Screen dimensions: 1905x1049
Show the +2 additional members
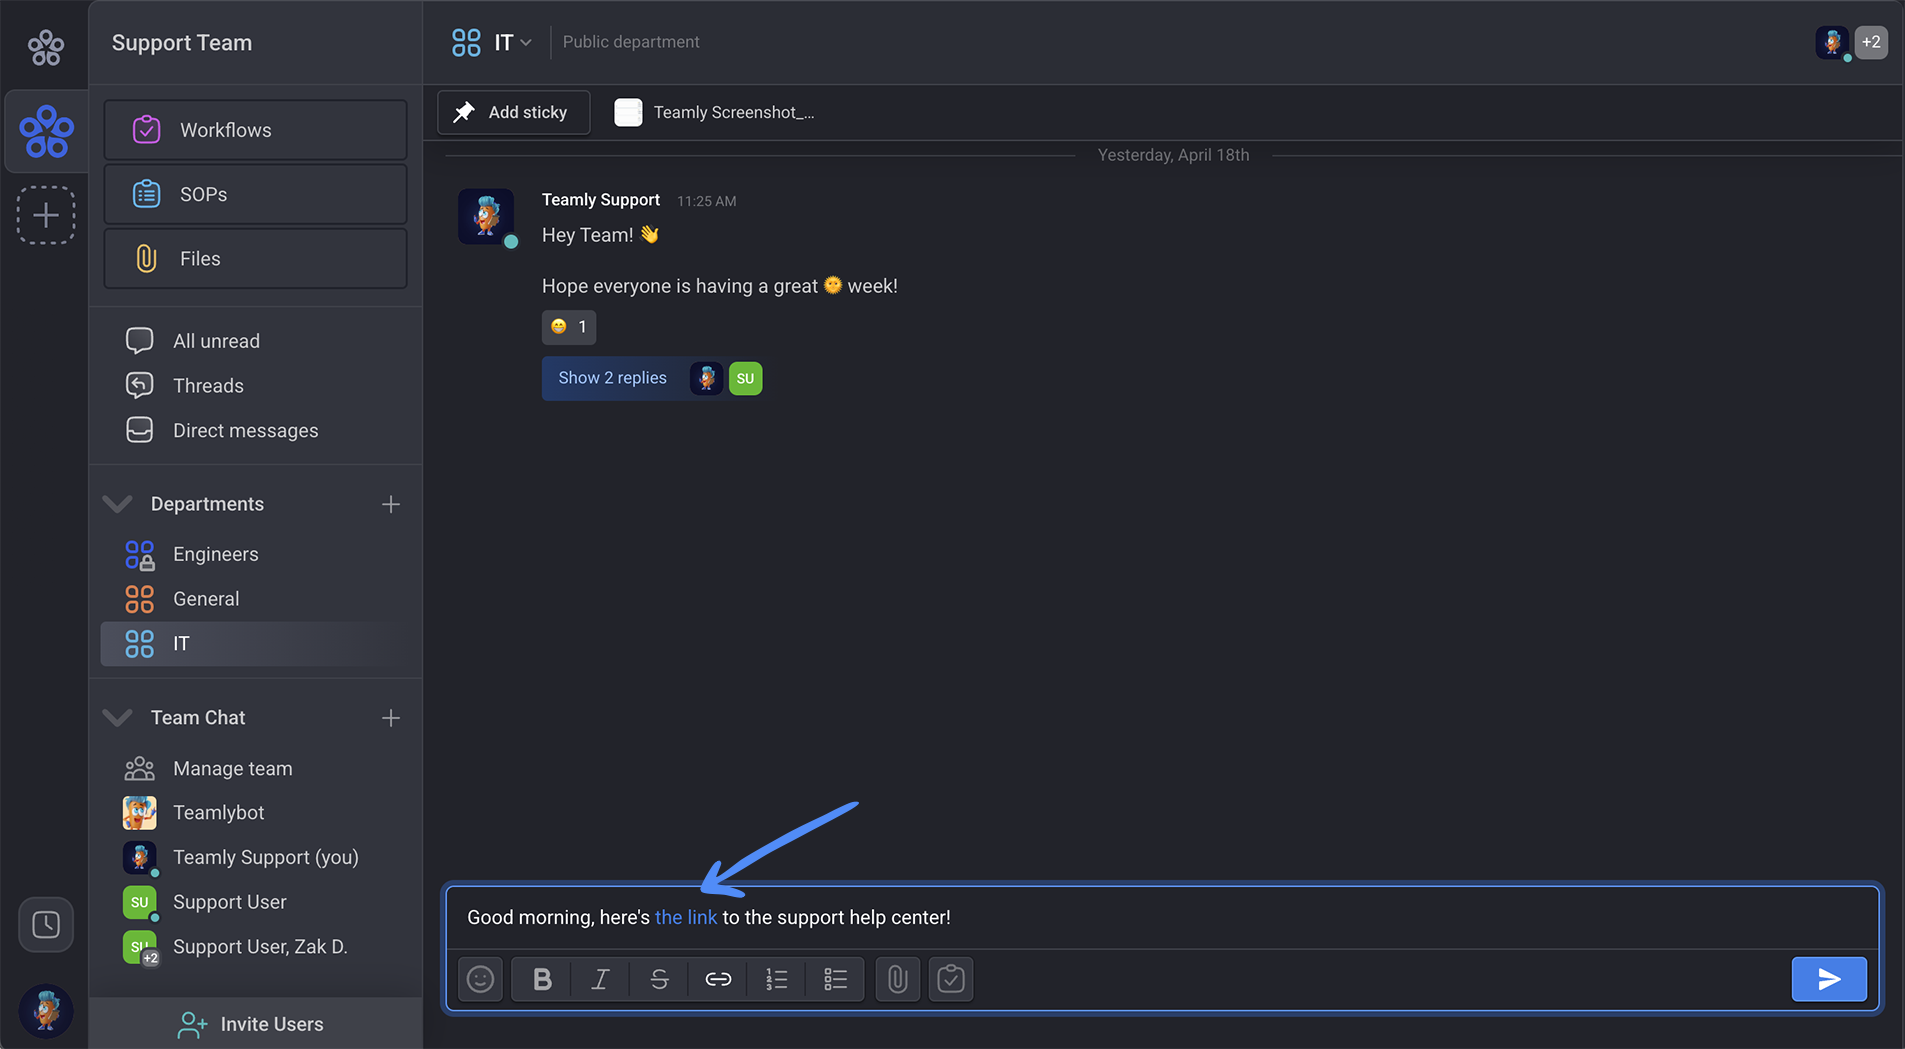pos(1871,42)
